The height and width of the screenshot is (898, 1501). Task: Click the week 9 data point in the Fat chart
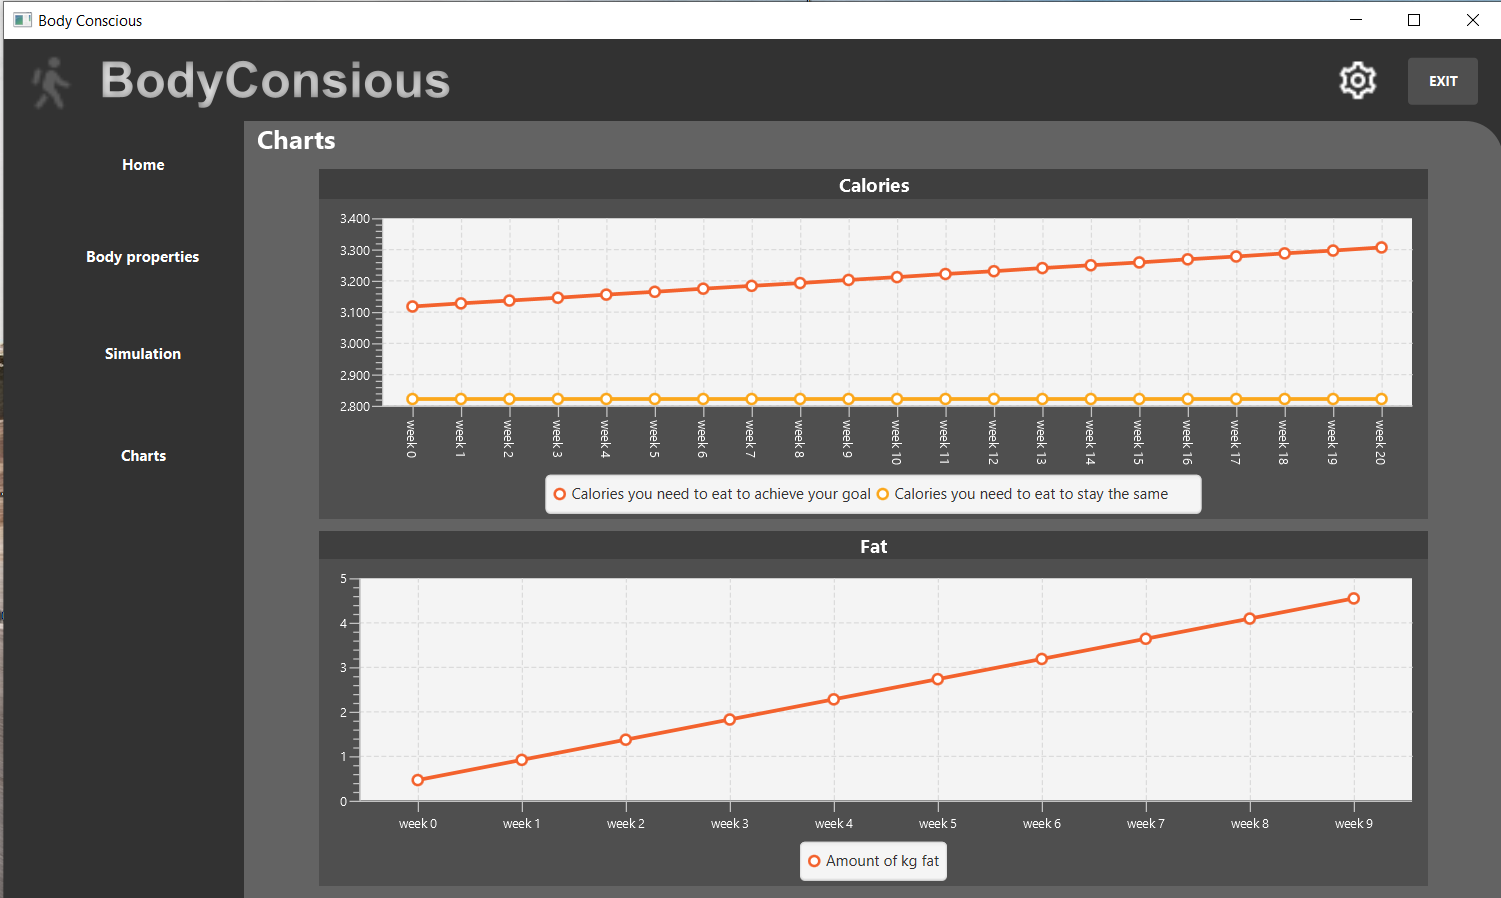tap(1354, 599)
